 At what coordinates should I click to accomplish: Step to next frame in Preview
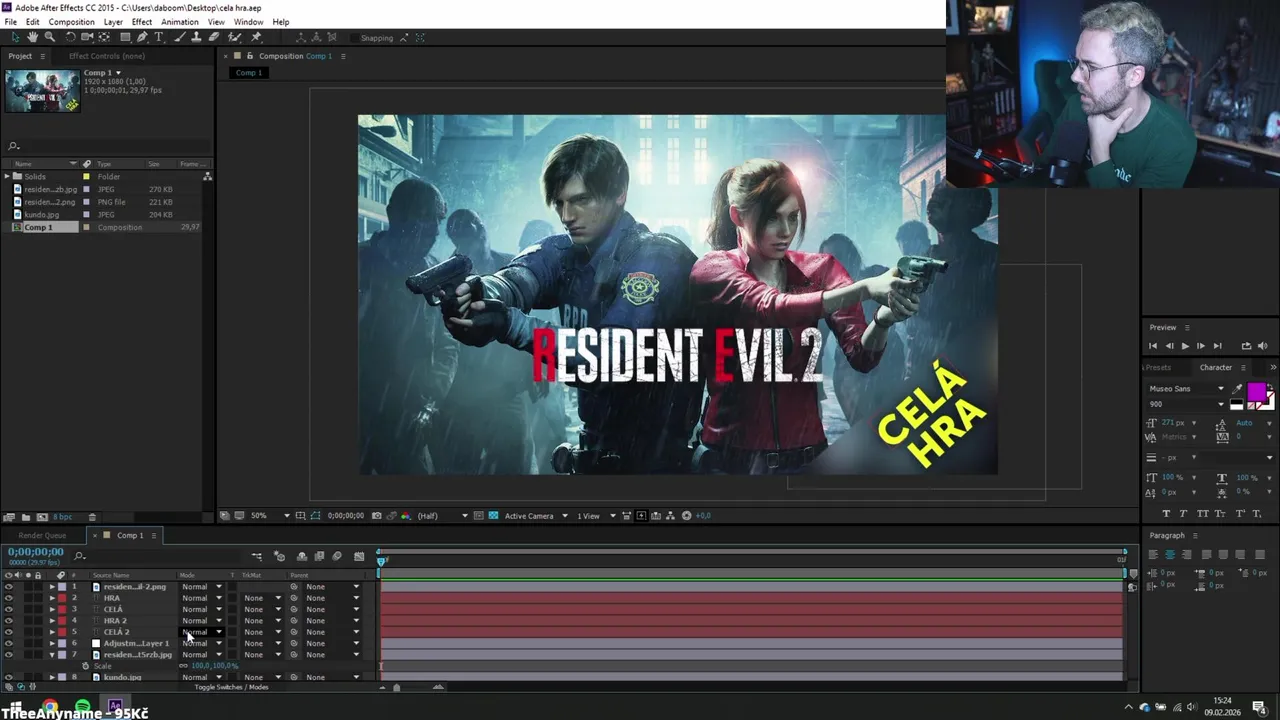point(1201,346)
